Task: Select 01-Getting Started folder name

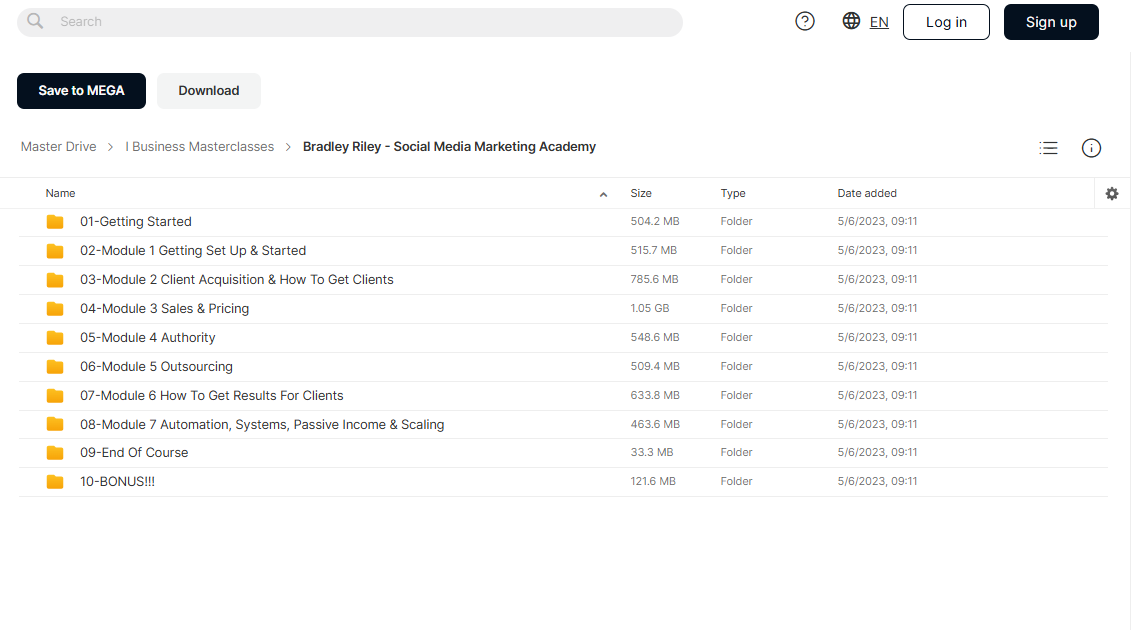Action: [136, 222]
